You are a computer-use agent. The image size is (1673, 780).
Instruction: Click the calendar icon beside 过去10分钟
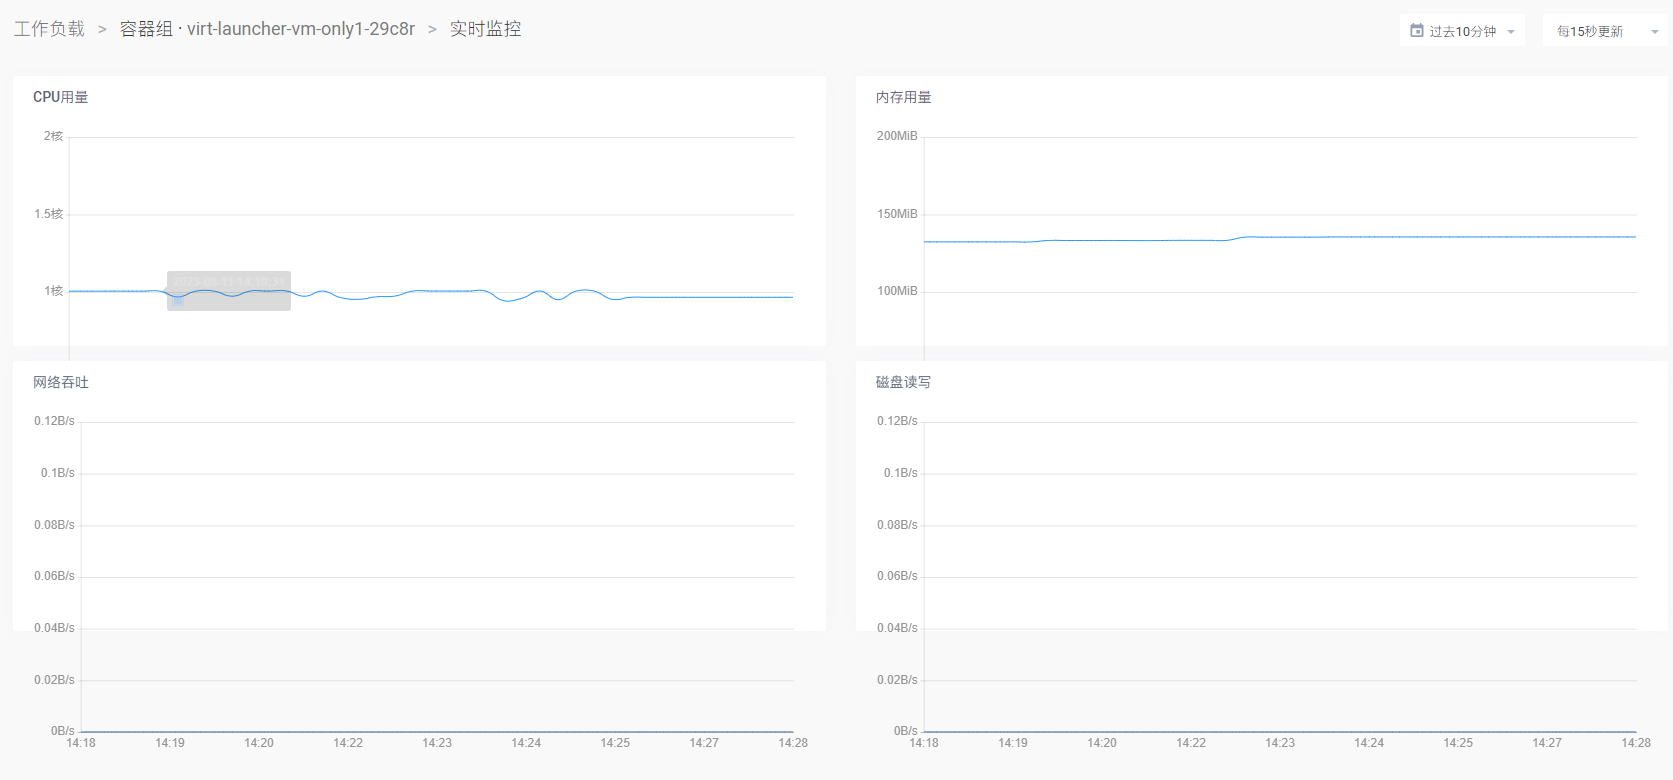[1416, 31]
